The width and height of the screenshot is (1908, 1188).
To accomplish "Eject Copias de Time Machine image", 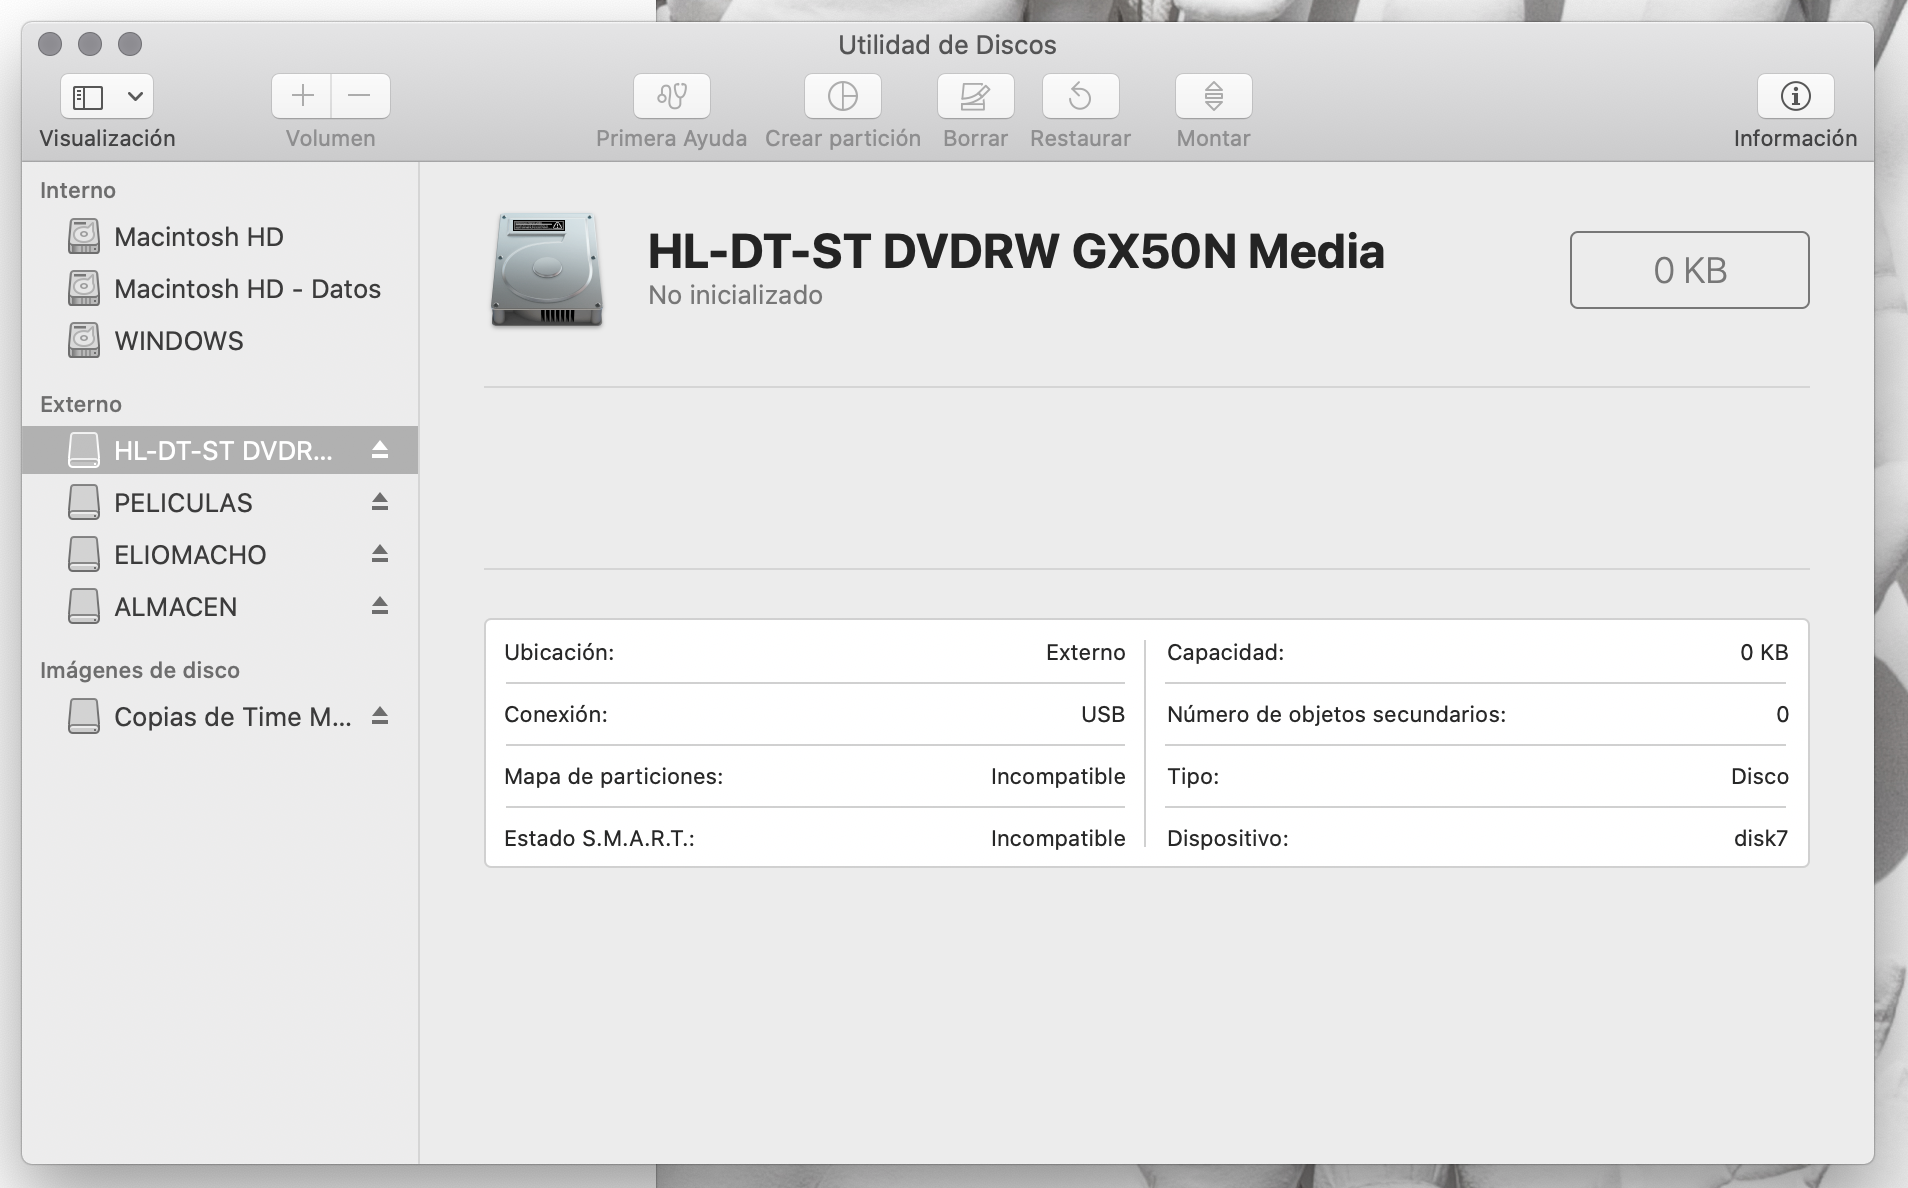I will (x=380, y=716).
